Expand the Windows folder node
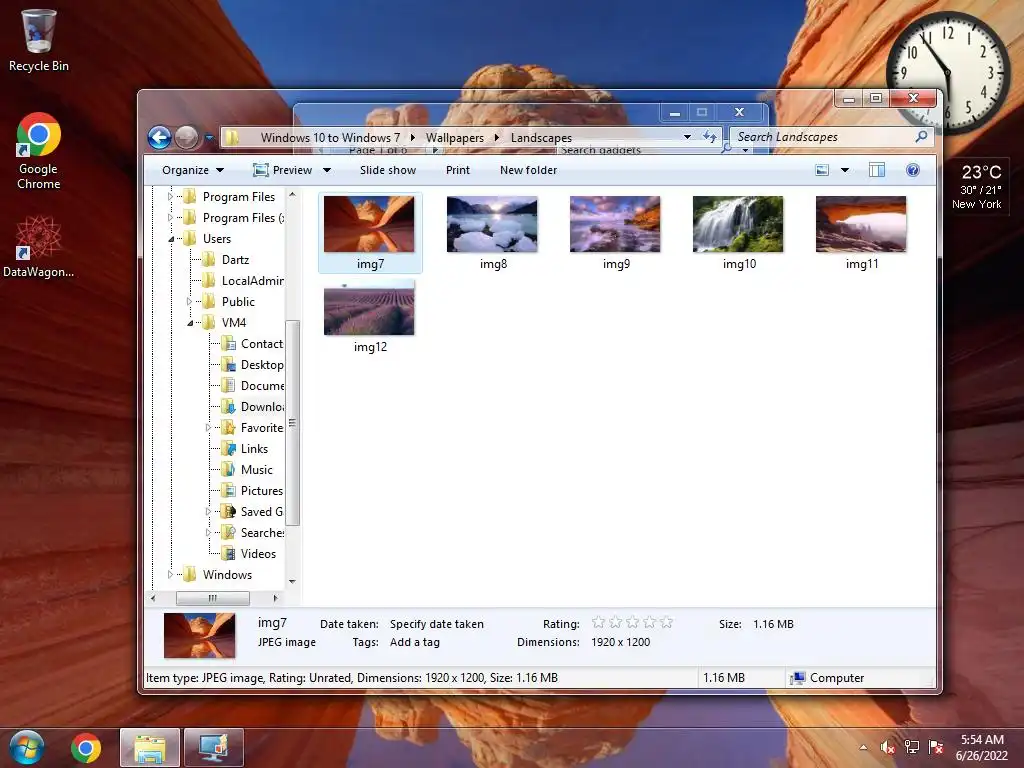The image size is (1024, 768). coord(170,575)
